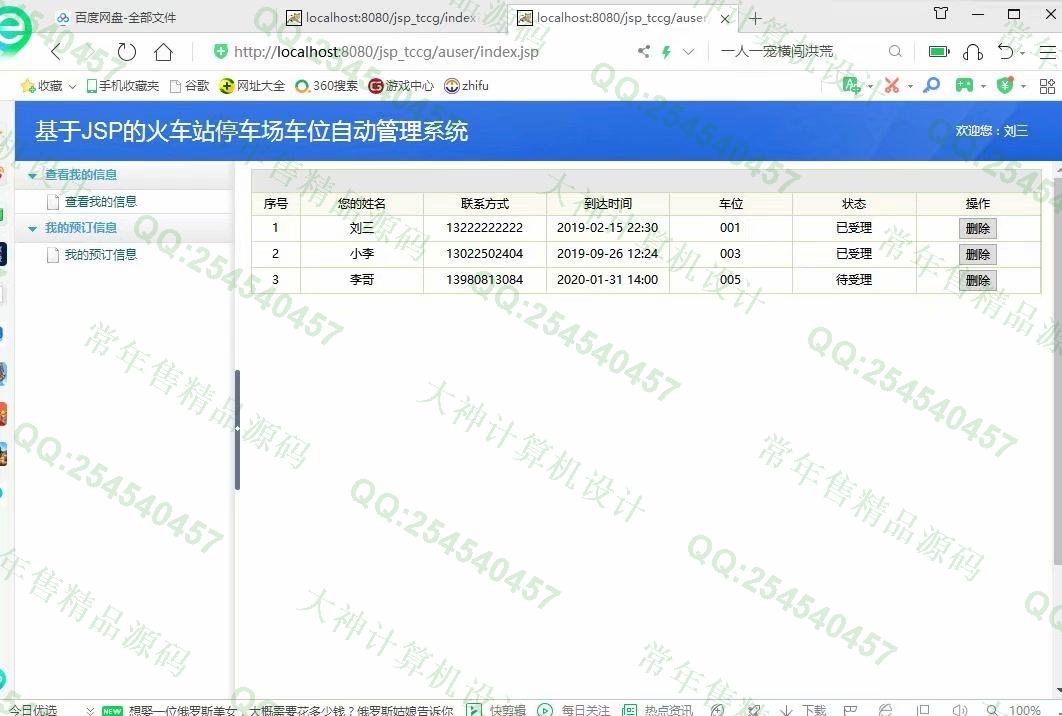The image size is (1062, 716).
Task: Click the 热点资讯 icon in status bar
Action: pyautogui.click(x=629, y=710)
